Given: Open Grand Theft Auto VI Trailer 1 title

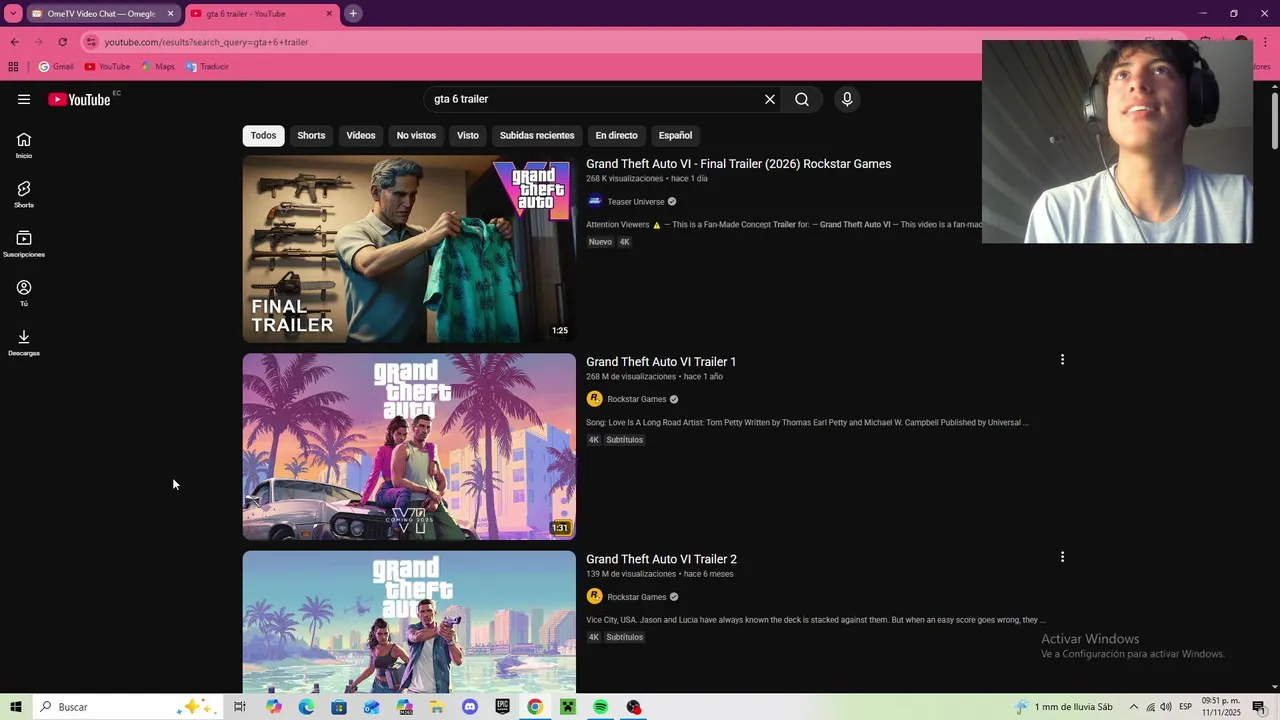Looking at the screenshot, I should (661, 362).
